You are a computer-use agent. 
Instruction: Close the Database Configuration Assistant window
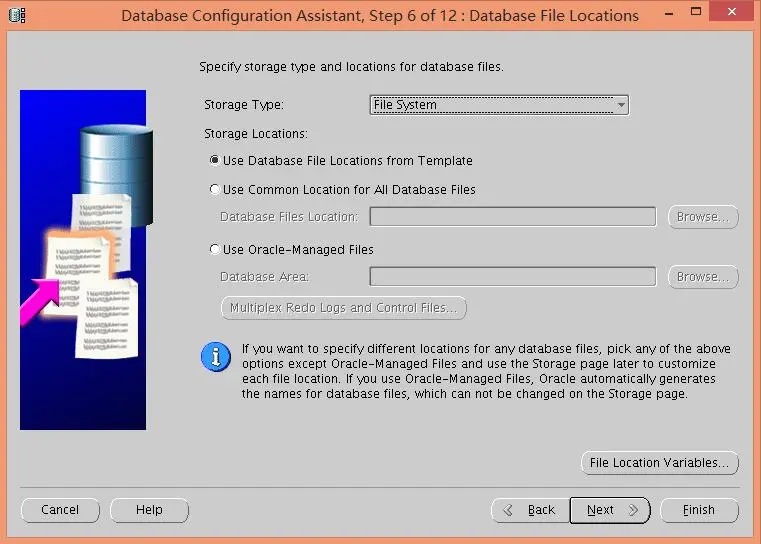(731, 12)
